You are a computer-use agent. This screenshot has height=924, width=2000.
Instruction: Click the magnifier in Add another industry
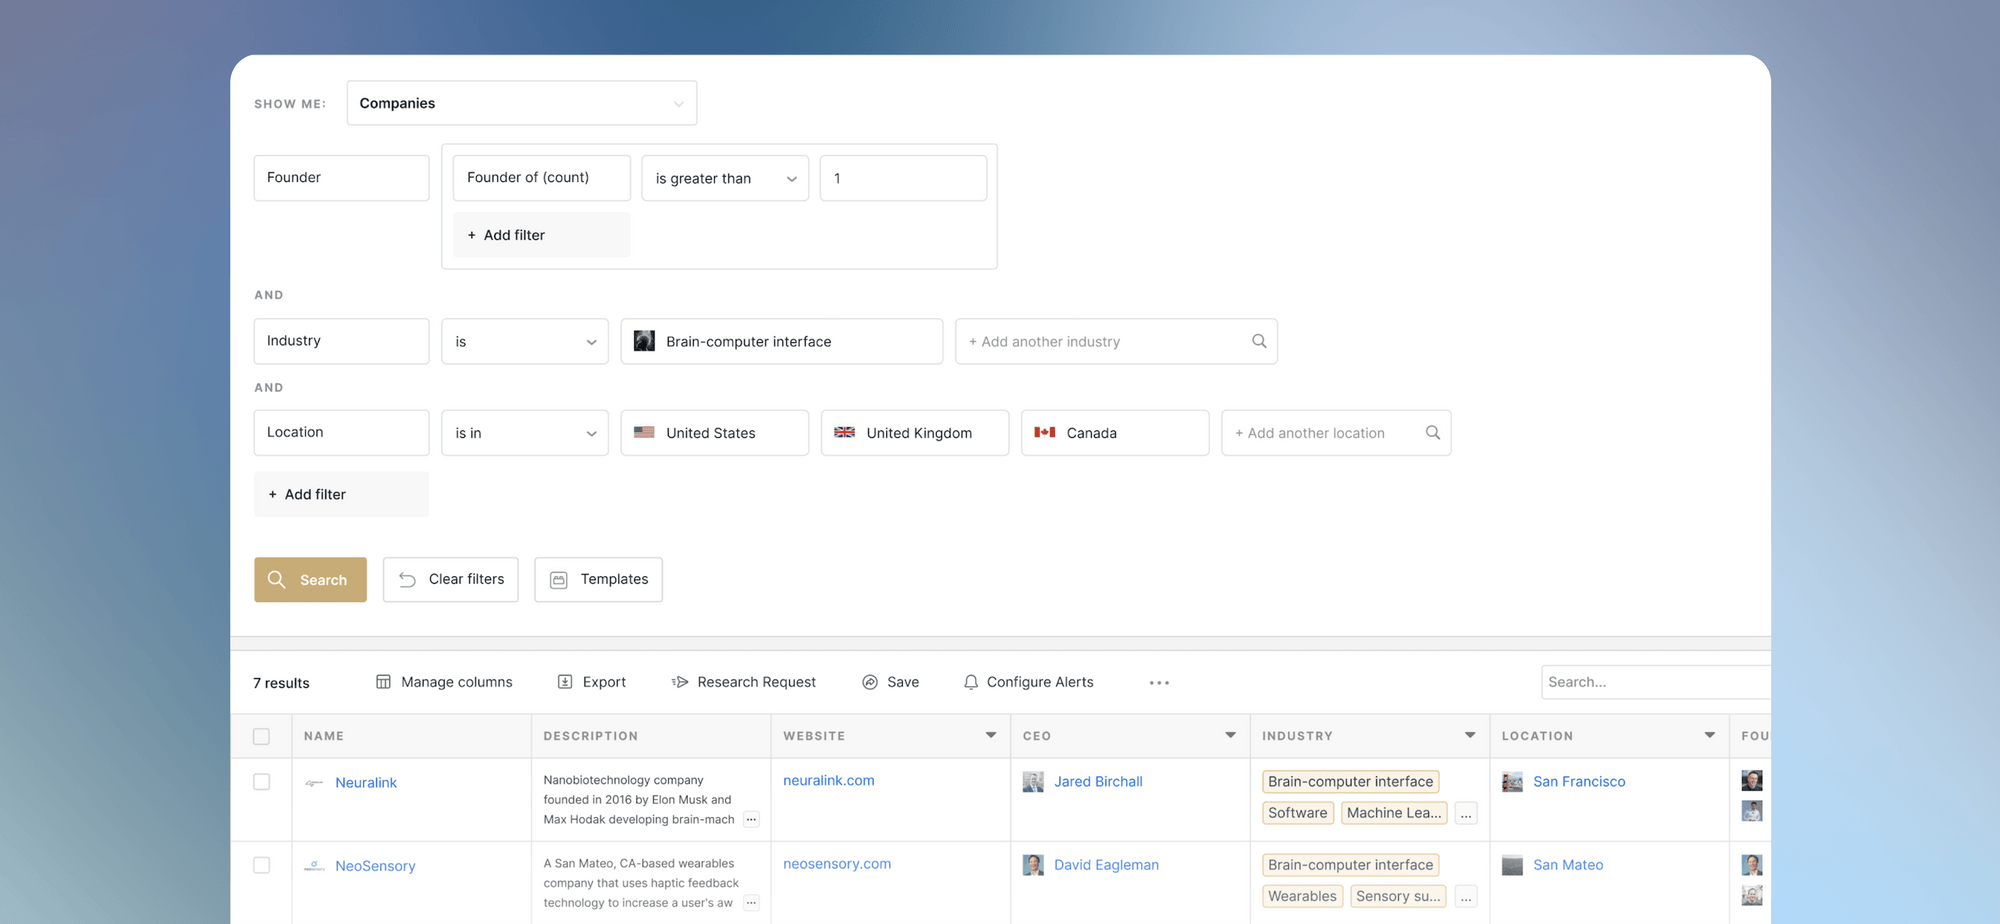click(x=1259, y=341)
